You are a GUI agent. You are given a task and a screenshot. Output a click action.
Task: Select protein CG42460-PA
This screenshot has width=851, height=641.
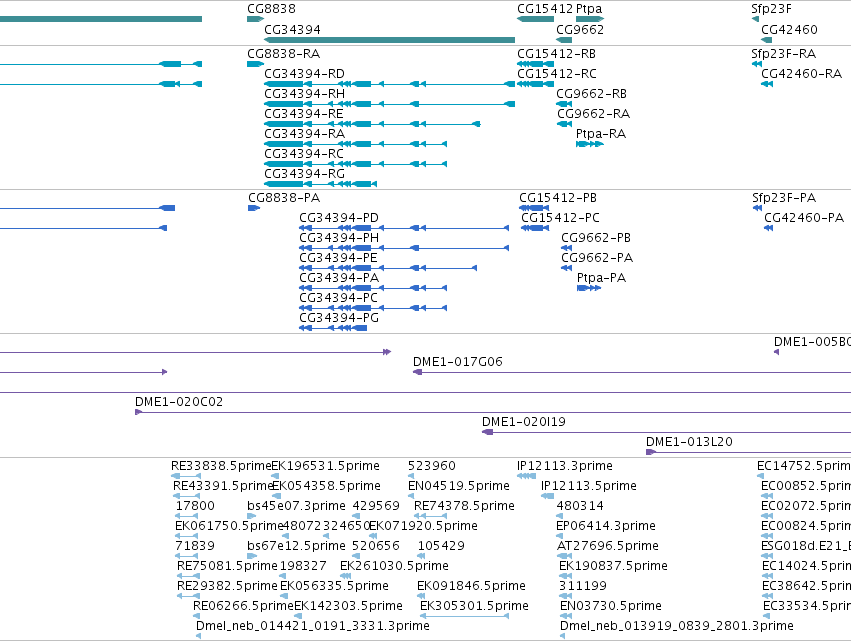tap(804, 218)
